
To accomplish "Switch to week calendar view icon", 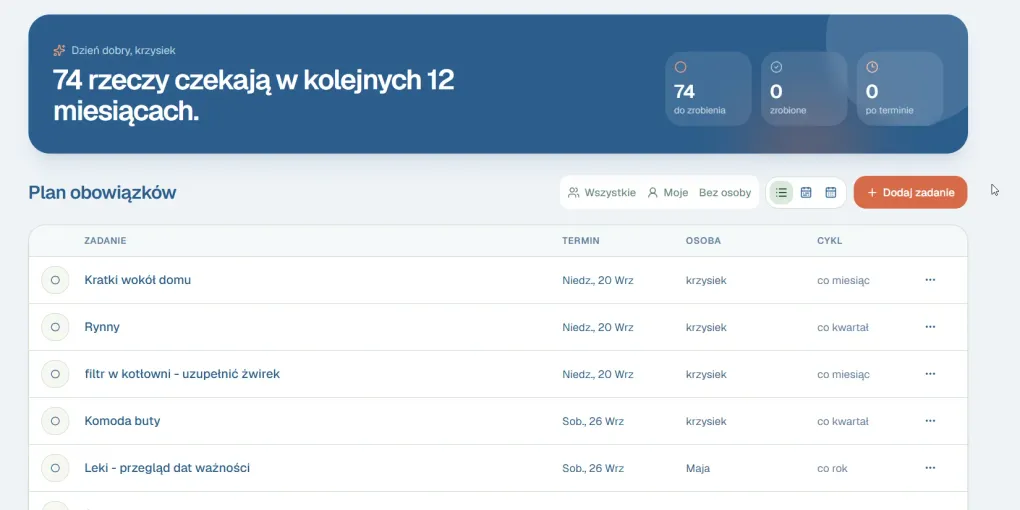I will click(806, 193).
